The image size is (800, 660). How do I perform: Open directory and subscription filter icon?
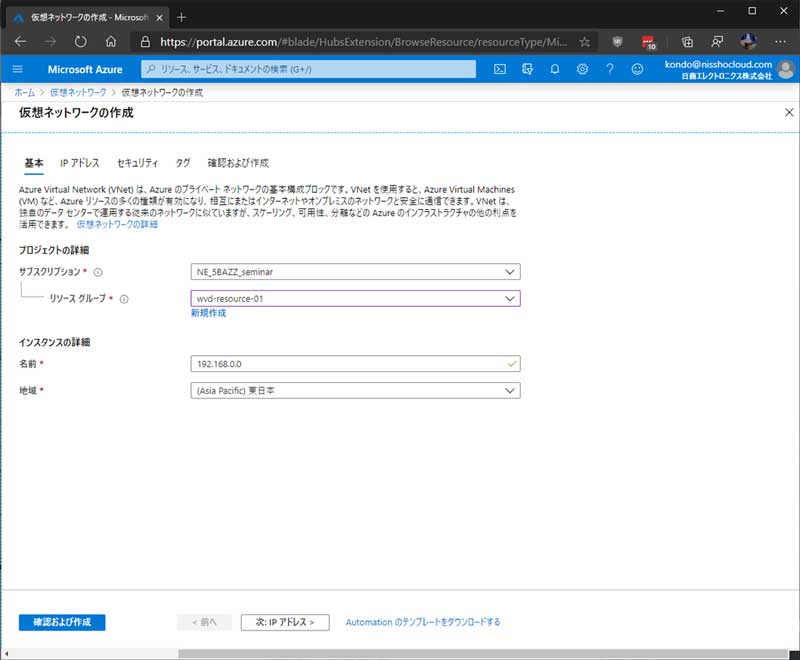[527, 69]
